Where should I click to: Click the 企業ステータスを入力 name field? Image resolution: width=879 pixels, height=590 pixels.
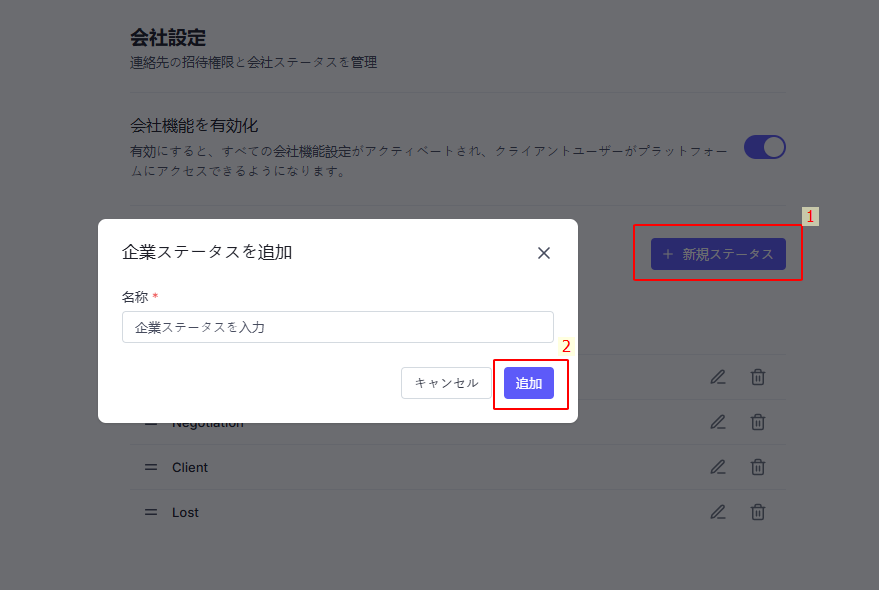[337, 327]
